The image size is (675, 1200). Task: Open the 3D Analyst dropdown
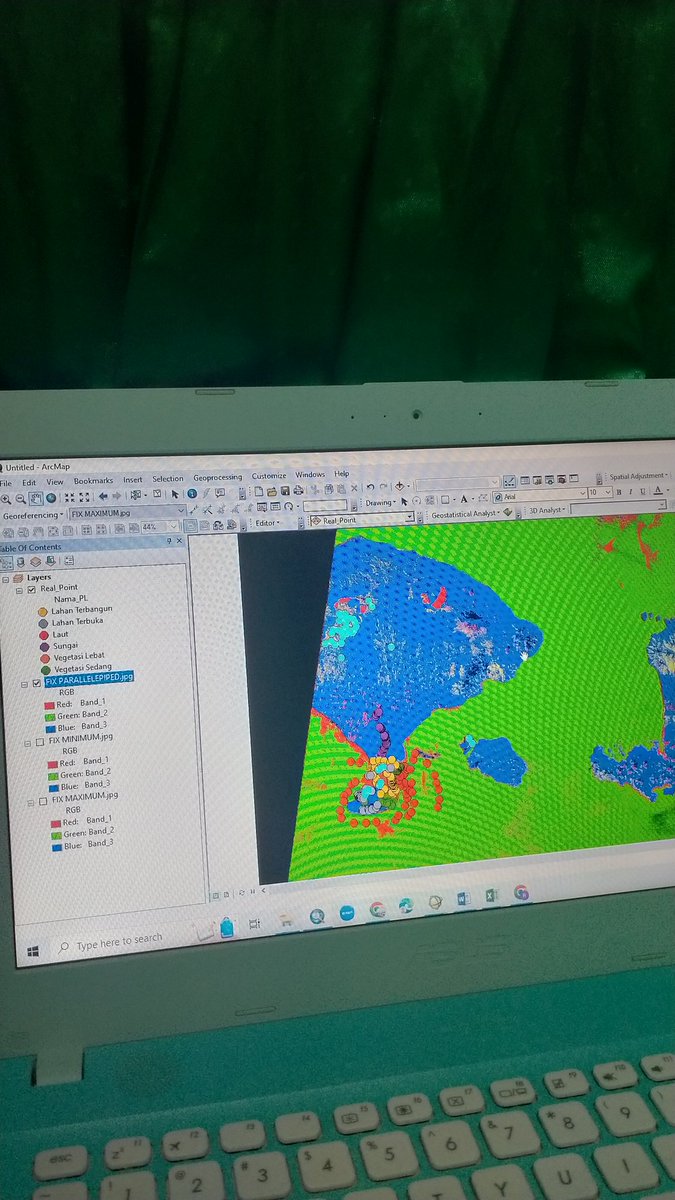[548, 510]
